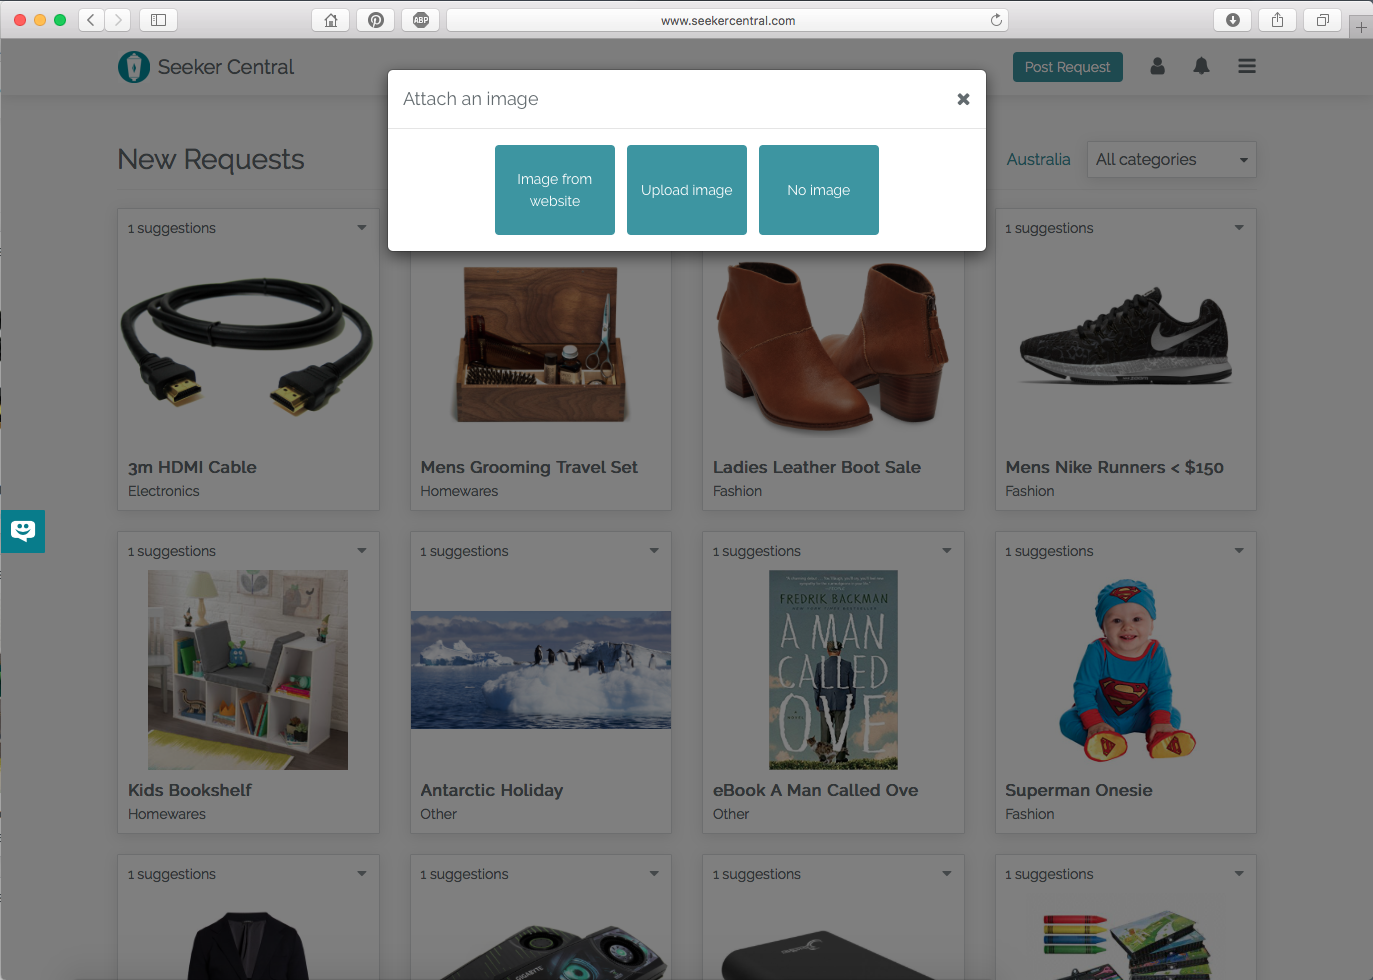Click Fashion under Superman Onesie
Image resolution: width=1373 pixels, height=980 pixels.
click(x=1030, y=814)
